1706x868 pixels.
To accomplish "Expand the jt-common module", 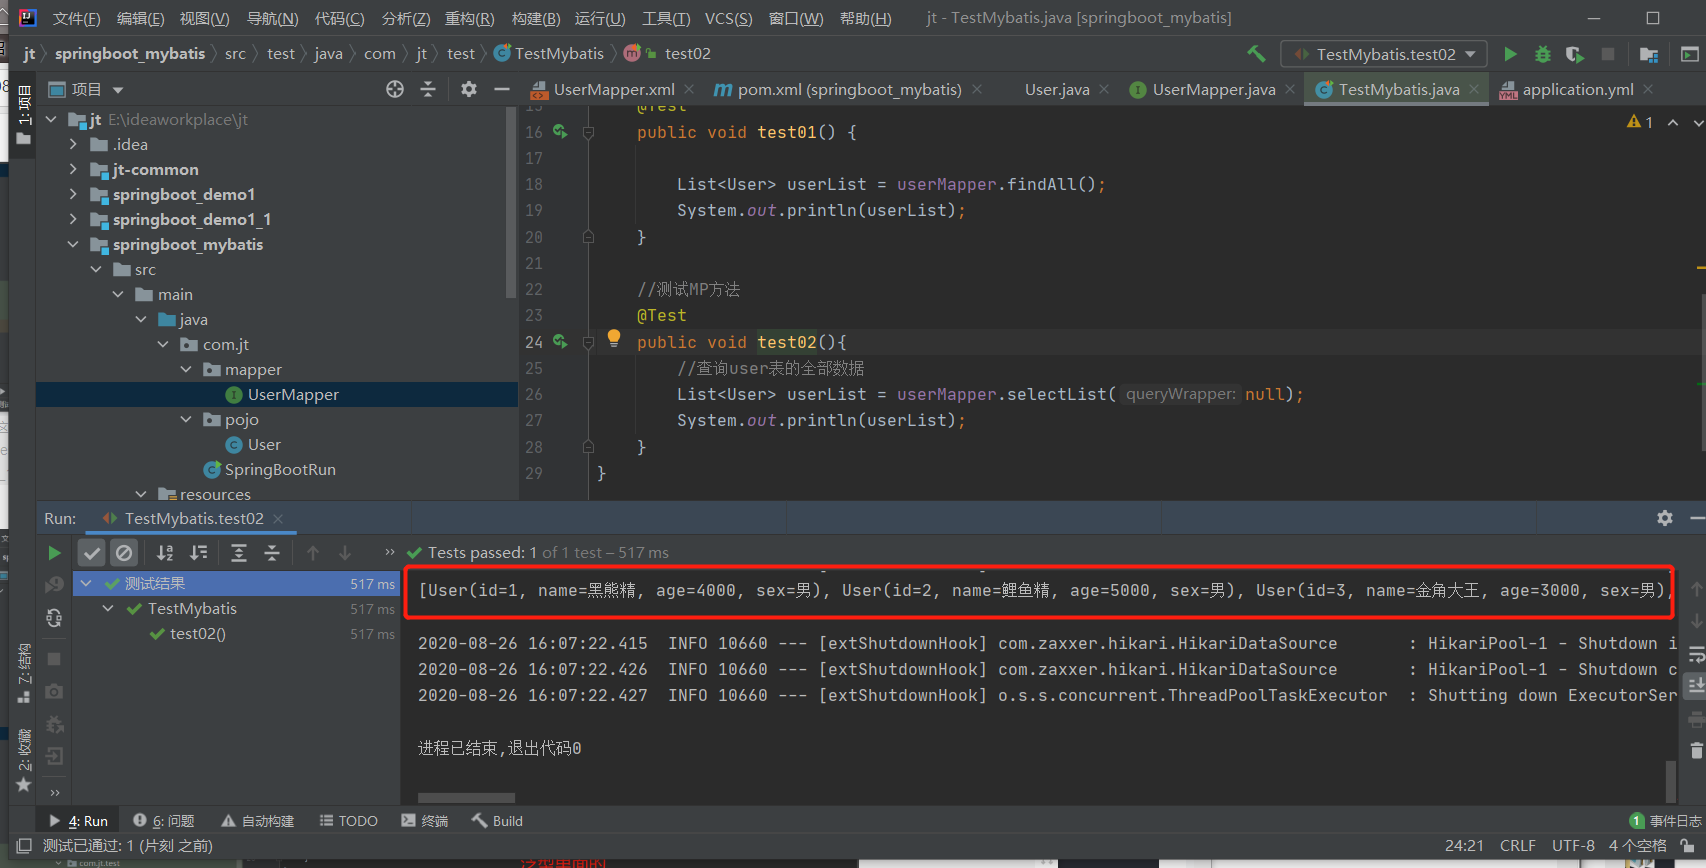I will [x=73, y=169].
